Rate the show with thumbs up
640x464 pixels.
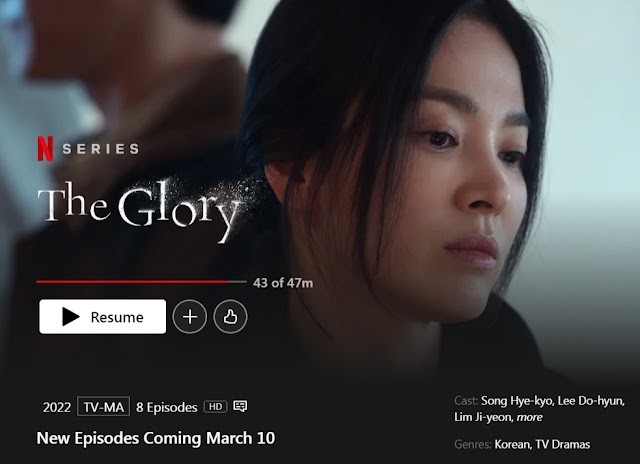[230, 317]
